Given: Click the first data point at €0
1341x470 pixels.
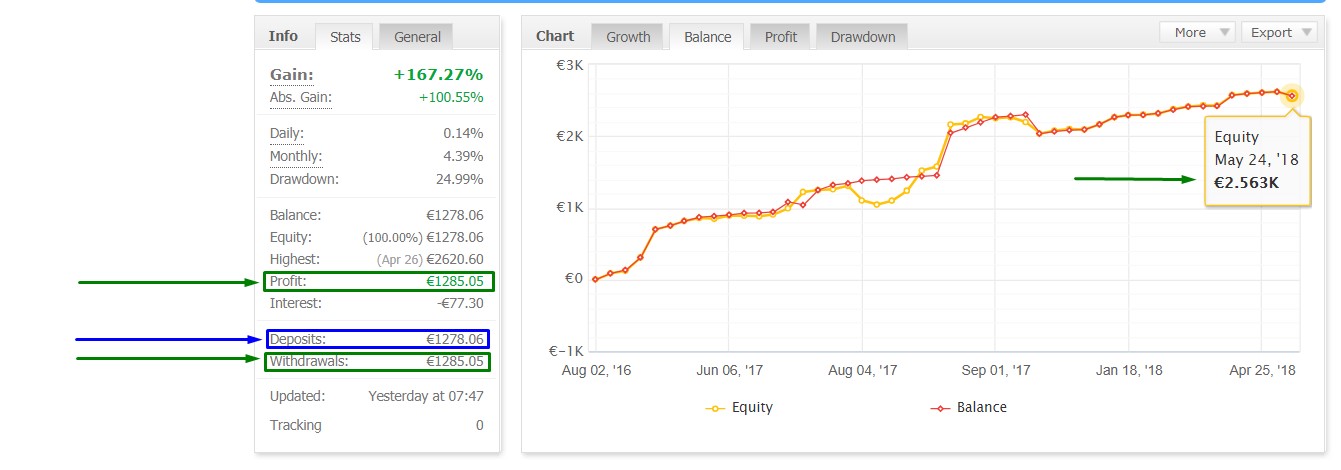Looking at the screenshot, I should click(595, 280).
